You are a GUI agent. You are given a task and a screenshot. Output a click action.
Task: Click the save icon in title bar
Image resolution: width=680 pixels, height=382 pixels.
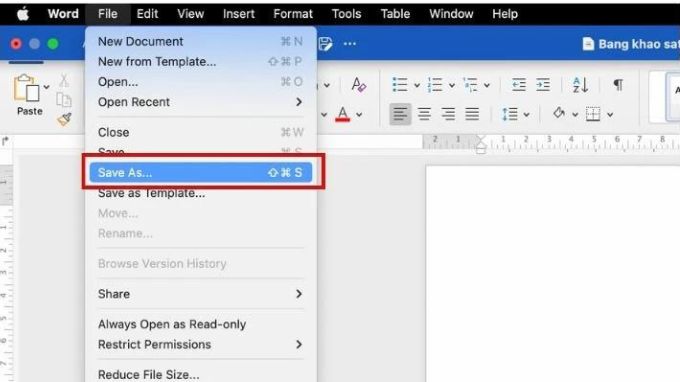click(325, 44)
